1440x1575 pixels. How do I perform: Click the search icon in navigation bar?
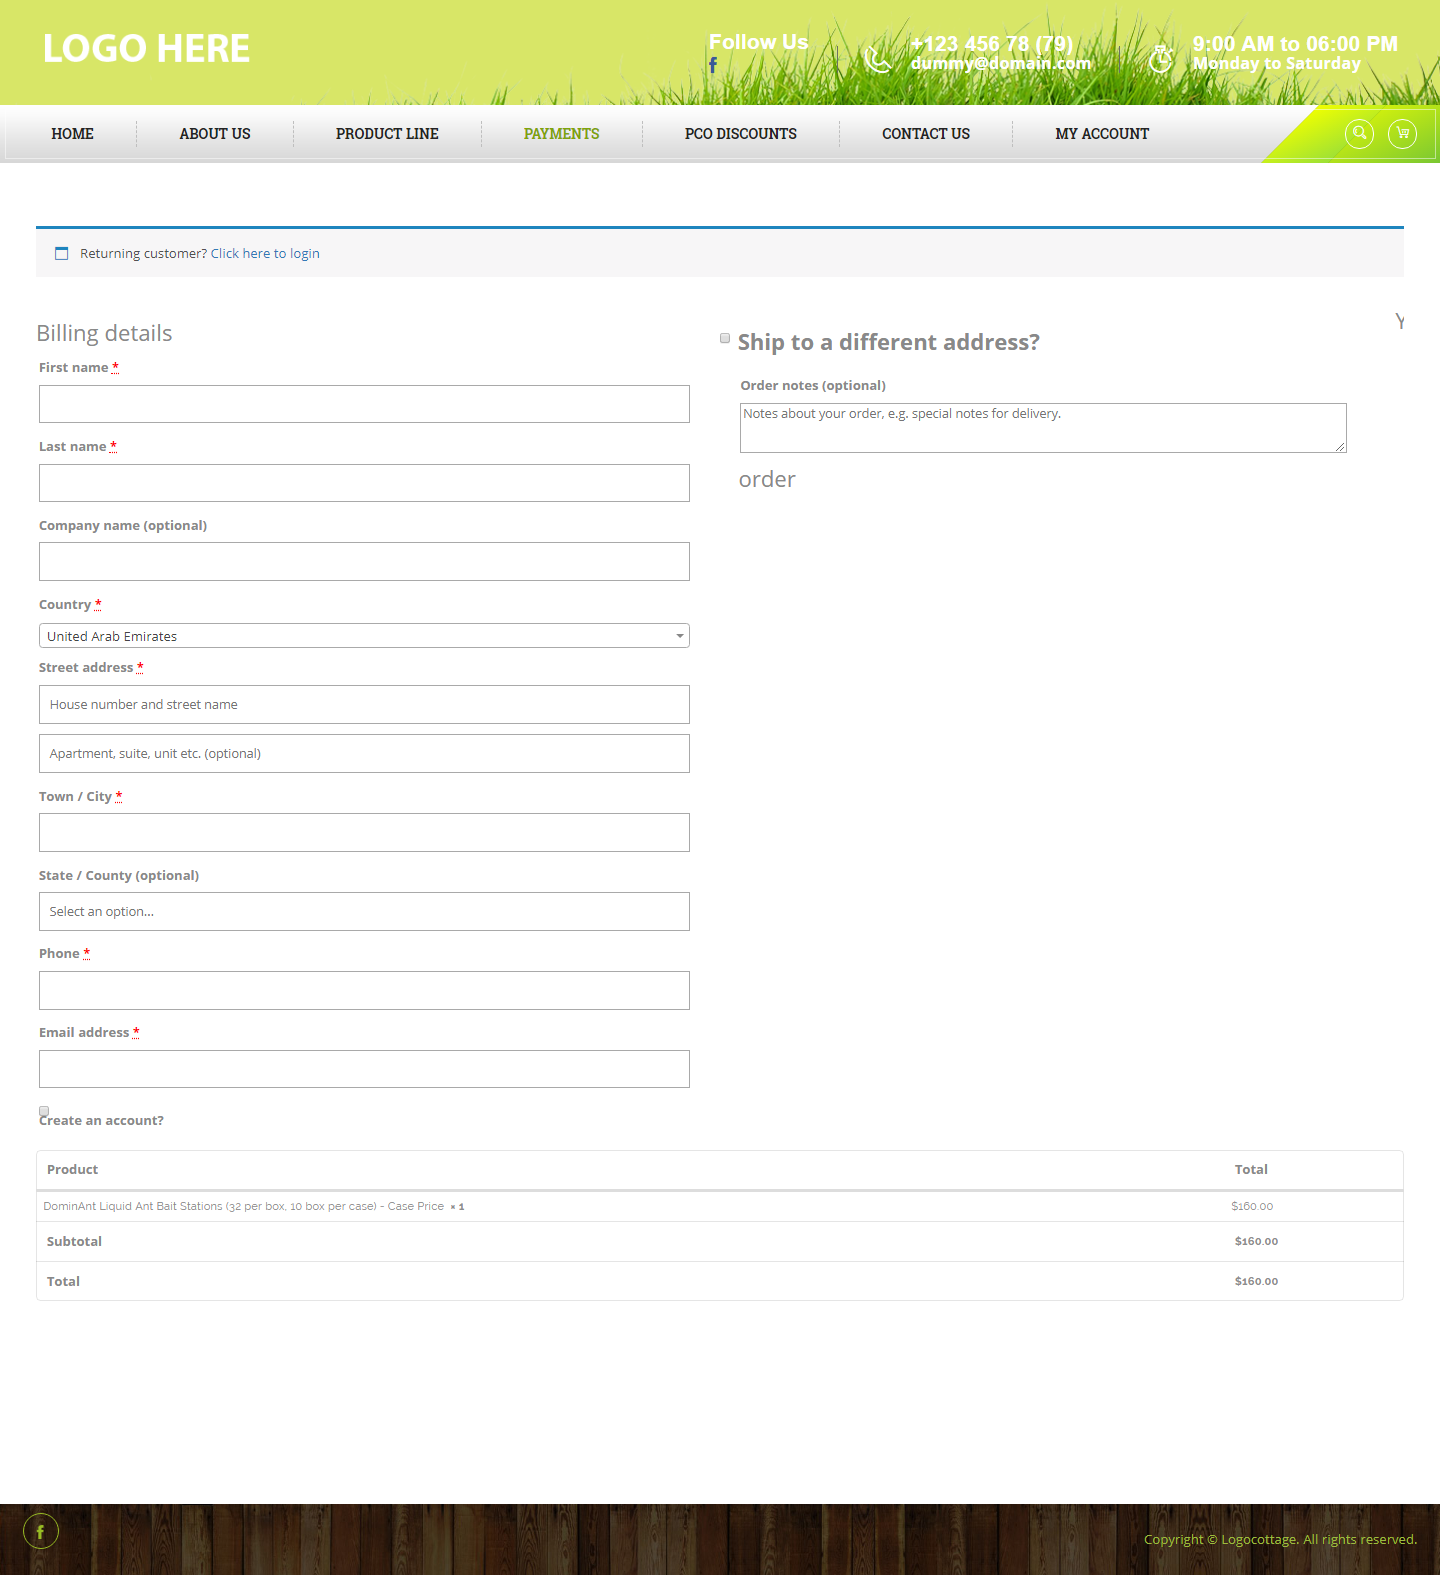tap(1359, 134)
